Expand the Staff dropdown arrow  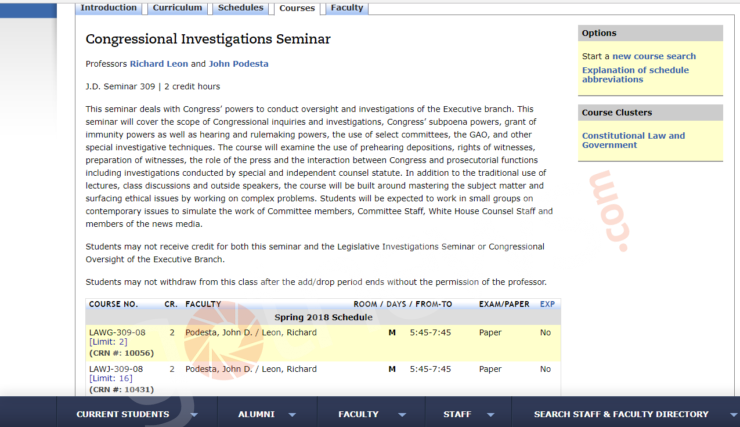pos(490,415)
